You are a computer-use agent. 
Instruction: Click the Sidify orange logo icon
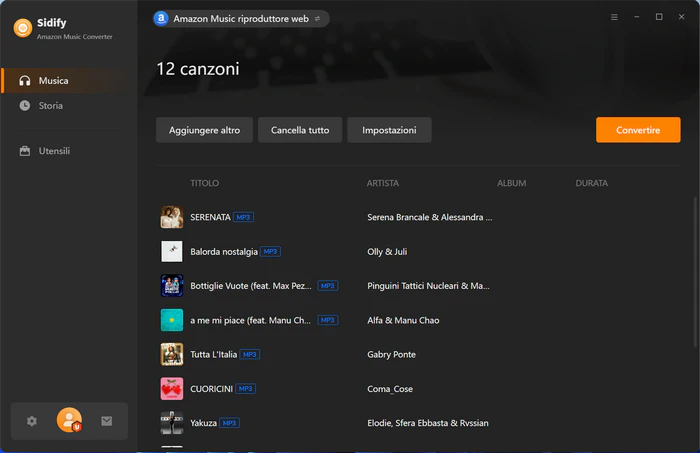pos(23,28)
